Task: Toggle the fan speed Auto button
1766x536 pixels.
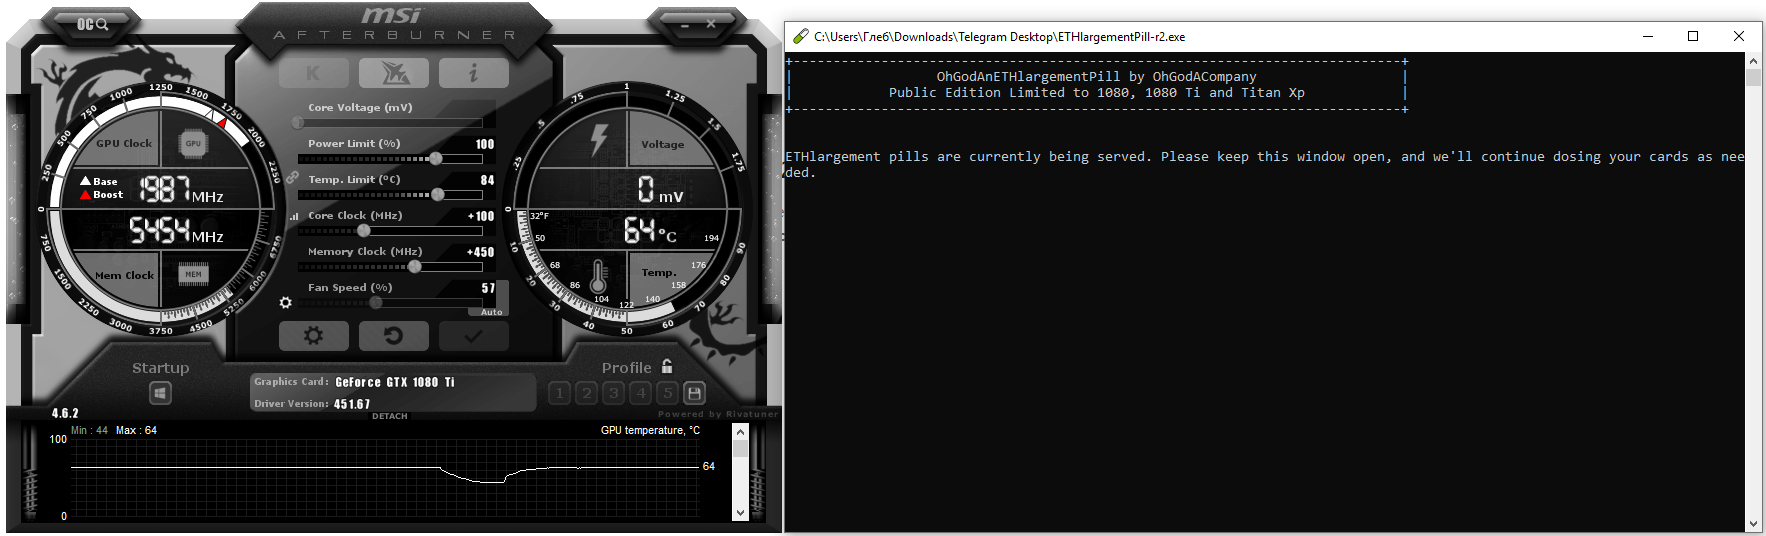Action: click(492, 312)
